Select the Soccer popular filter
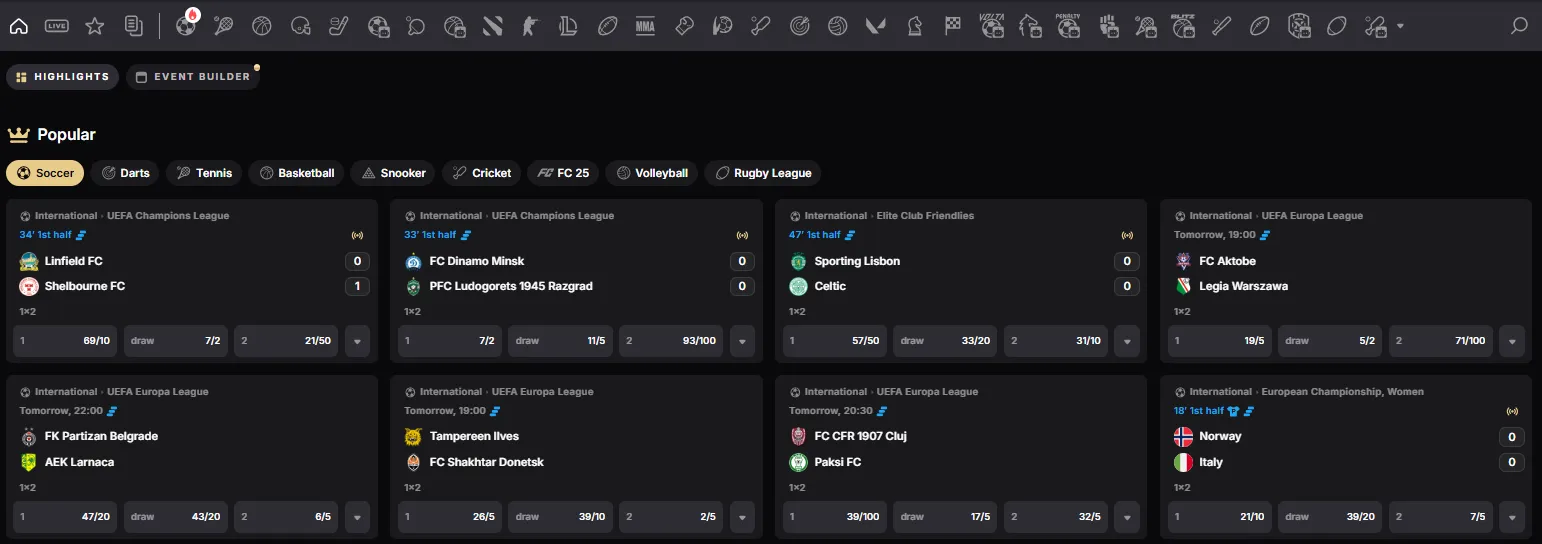The image size is (1542, 544). pos(45,173)
